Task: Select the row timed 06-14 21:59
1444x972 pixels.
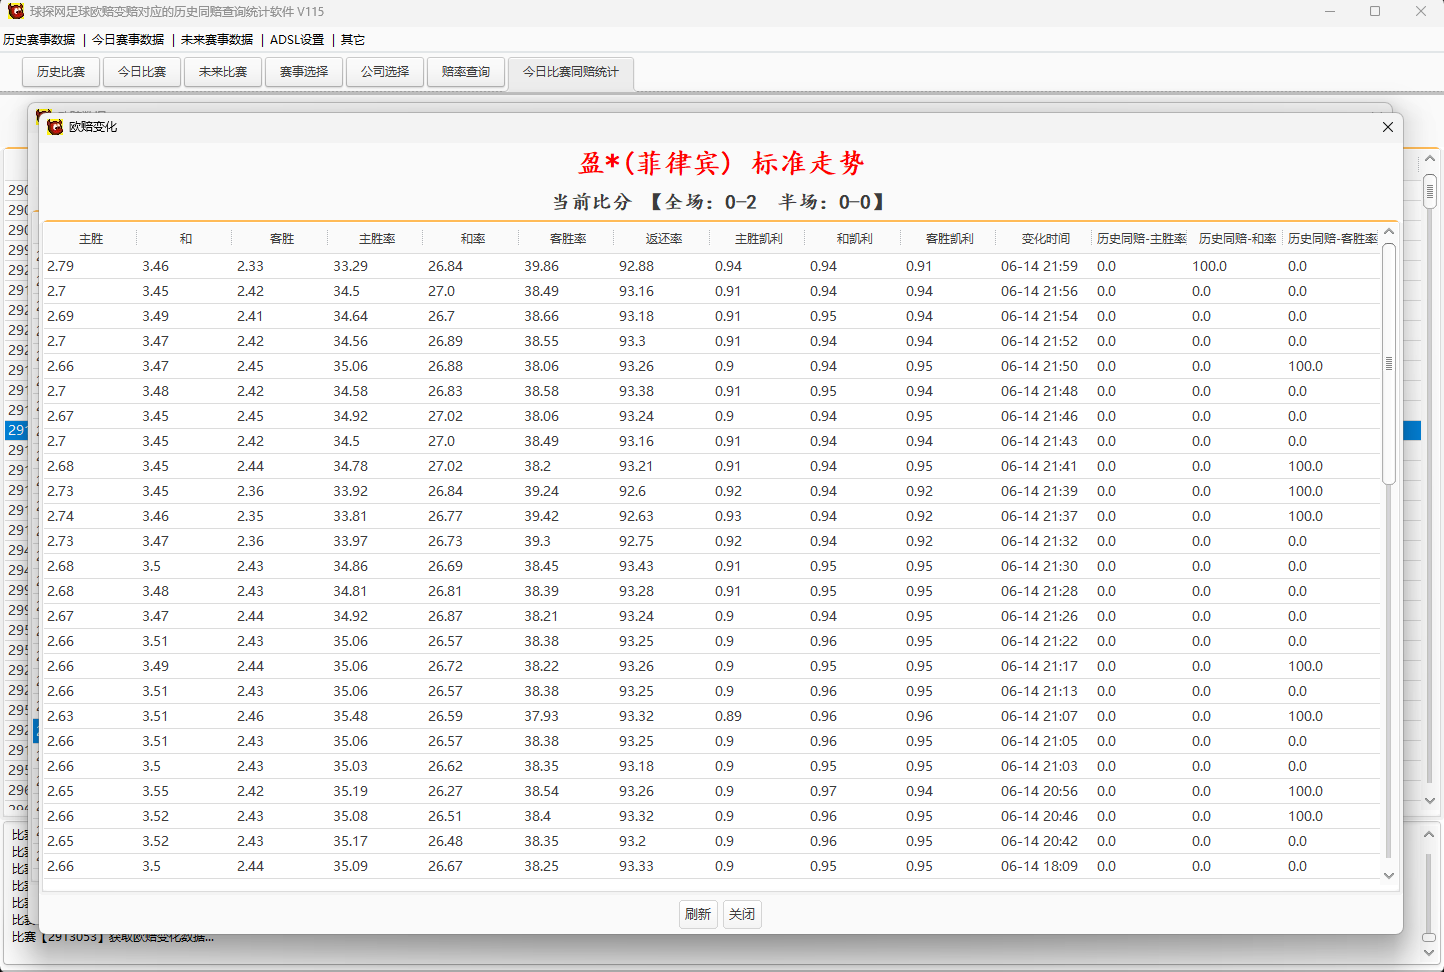Action: click(711, 266)
